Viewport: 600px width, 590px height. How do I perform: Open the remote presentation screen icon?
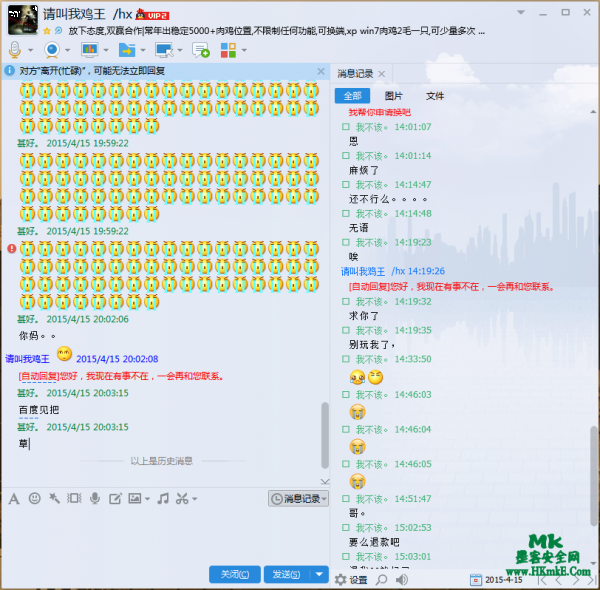point(89,50)
